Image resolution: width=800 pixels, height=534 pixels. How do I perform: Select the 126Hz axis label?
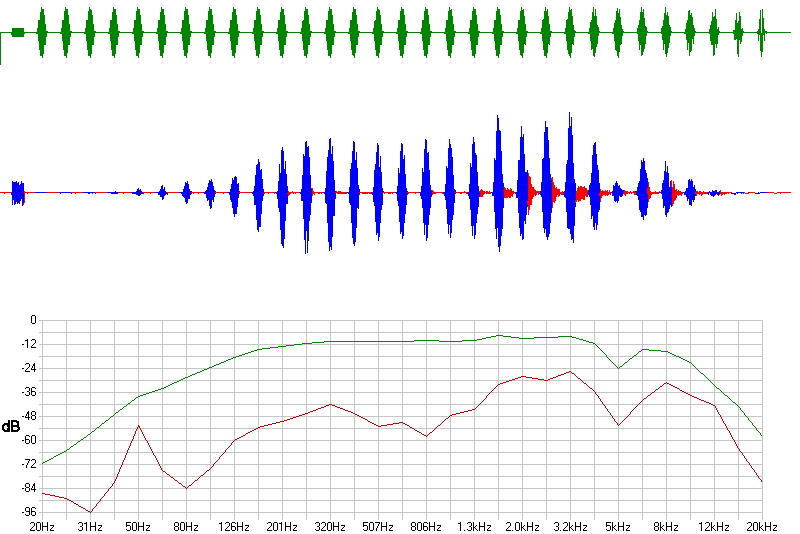pos(234,527)
